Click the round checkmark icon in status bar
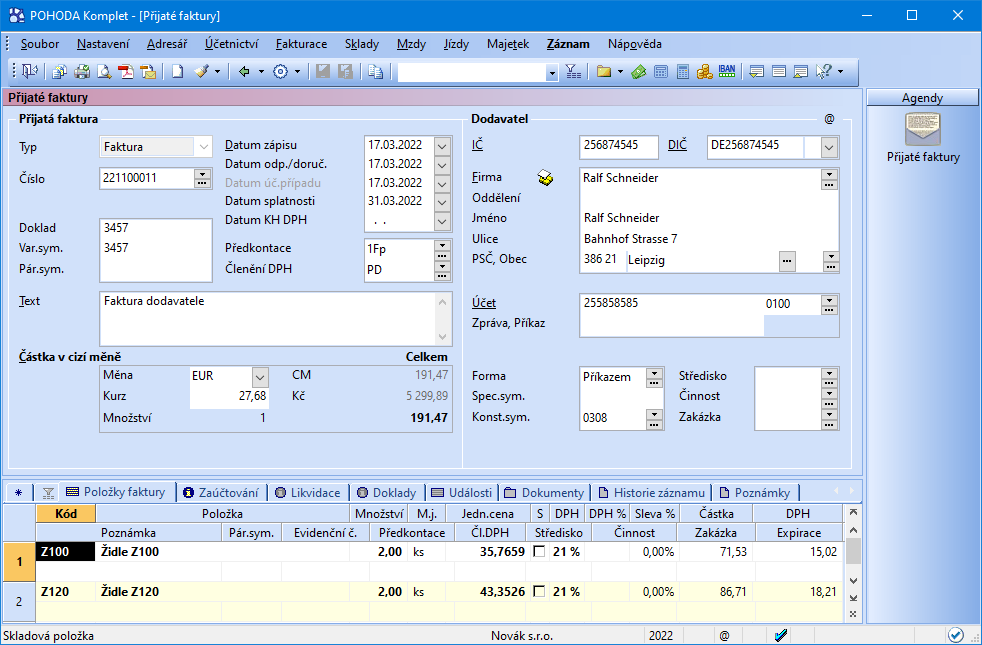The height and width of the screenshot is (645, 982). (955, 635)
